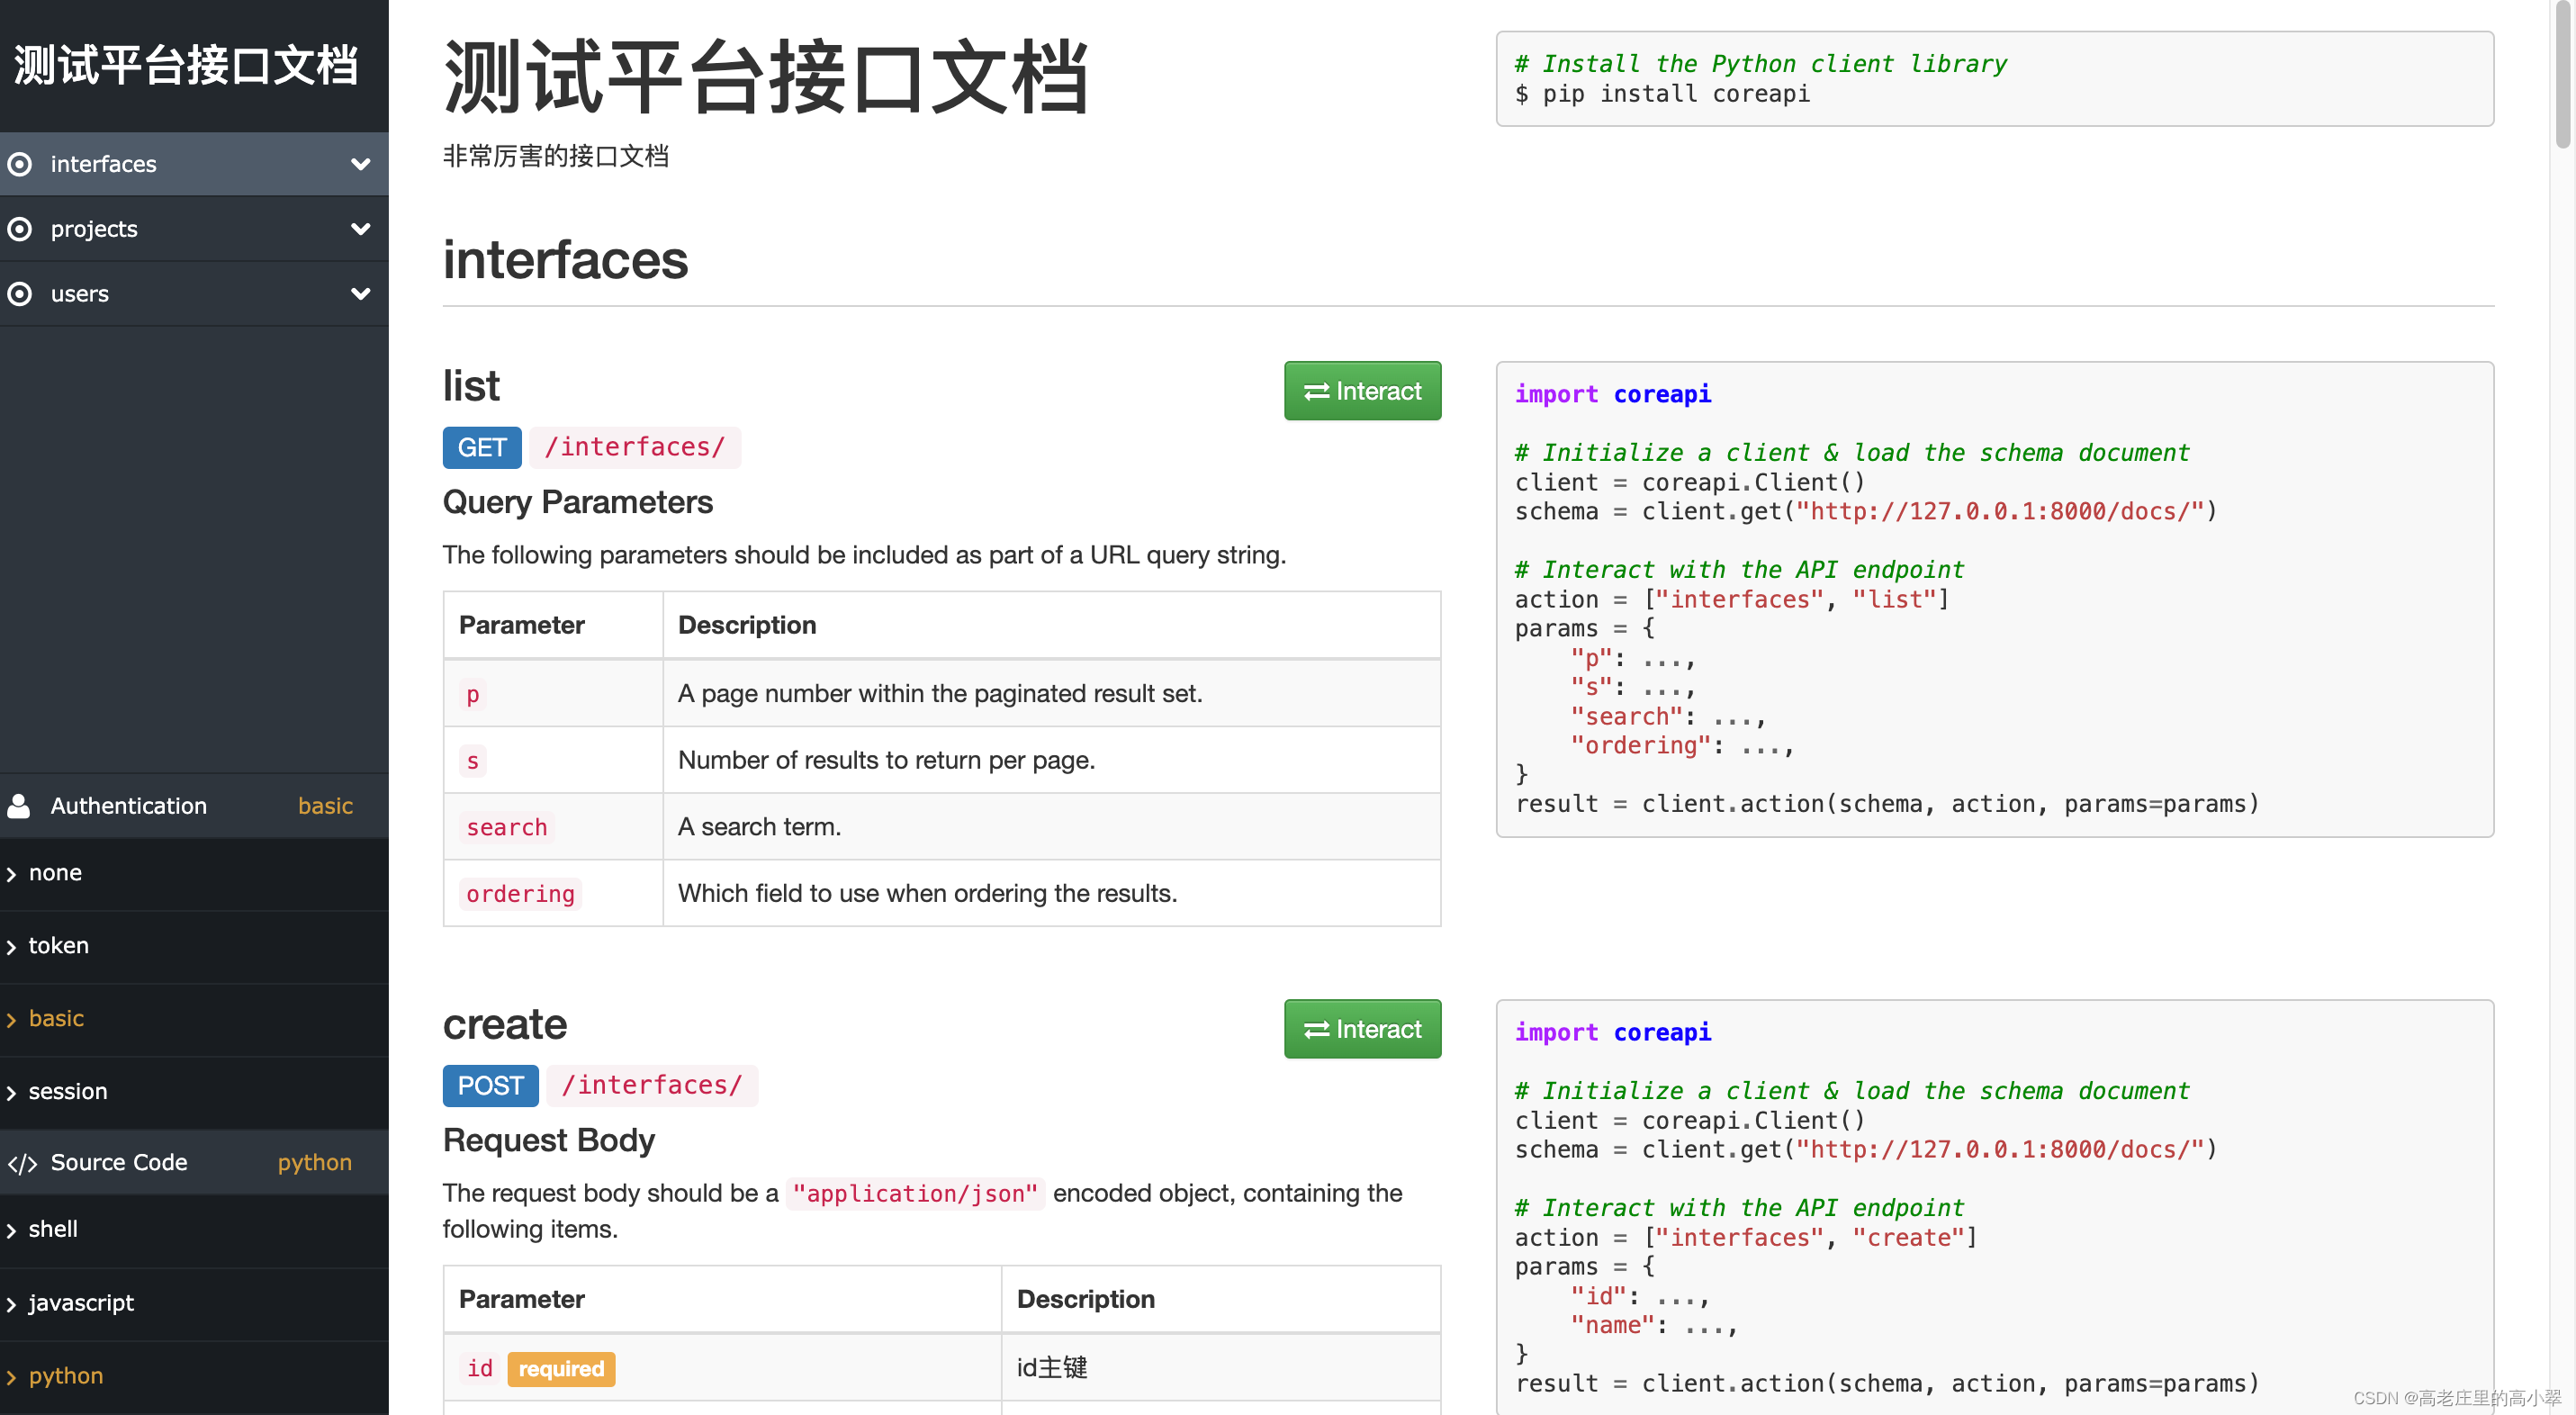Viewport: 2576px width, 1415px height.
Task: Open the Authentication menu header
Action: pyautogui.click(x=129, y=806)
